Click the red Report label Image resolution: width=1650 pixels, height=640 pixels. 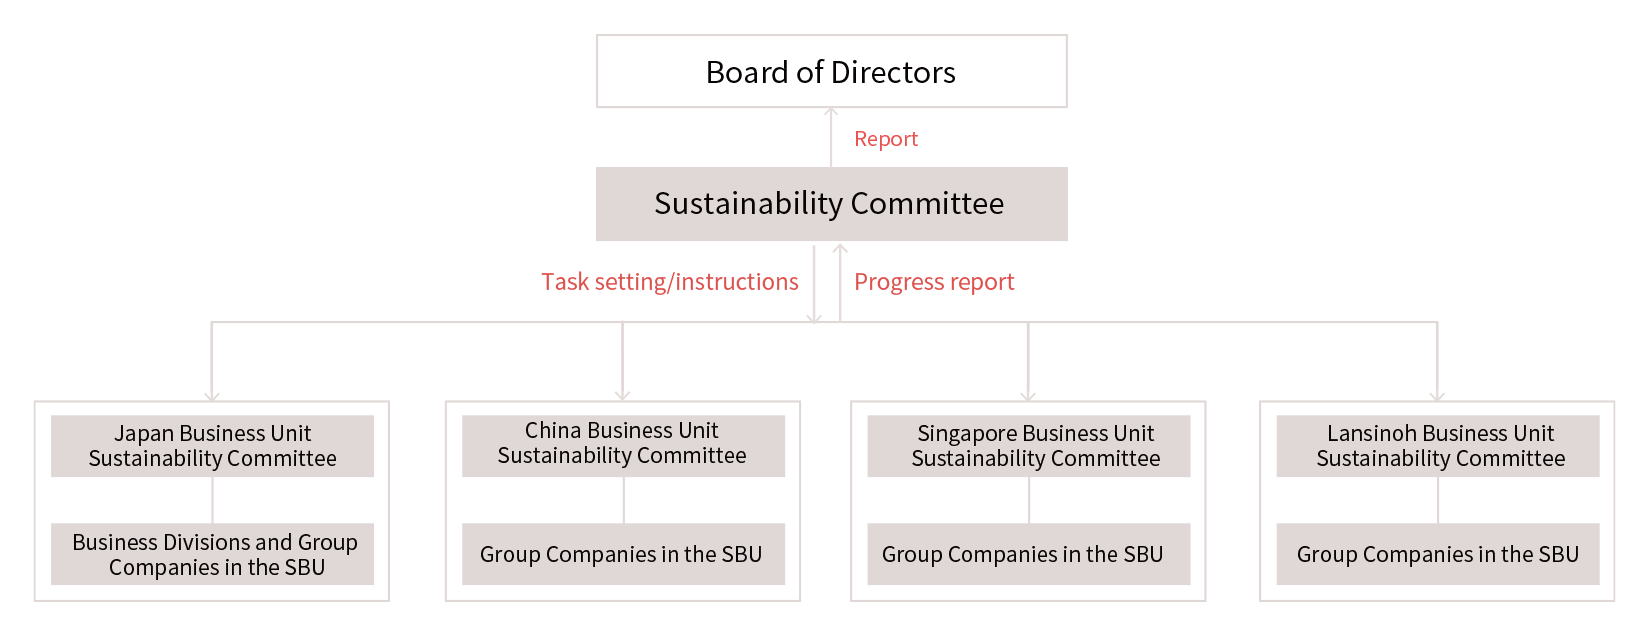click(886, 139)
